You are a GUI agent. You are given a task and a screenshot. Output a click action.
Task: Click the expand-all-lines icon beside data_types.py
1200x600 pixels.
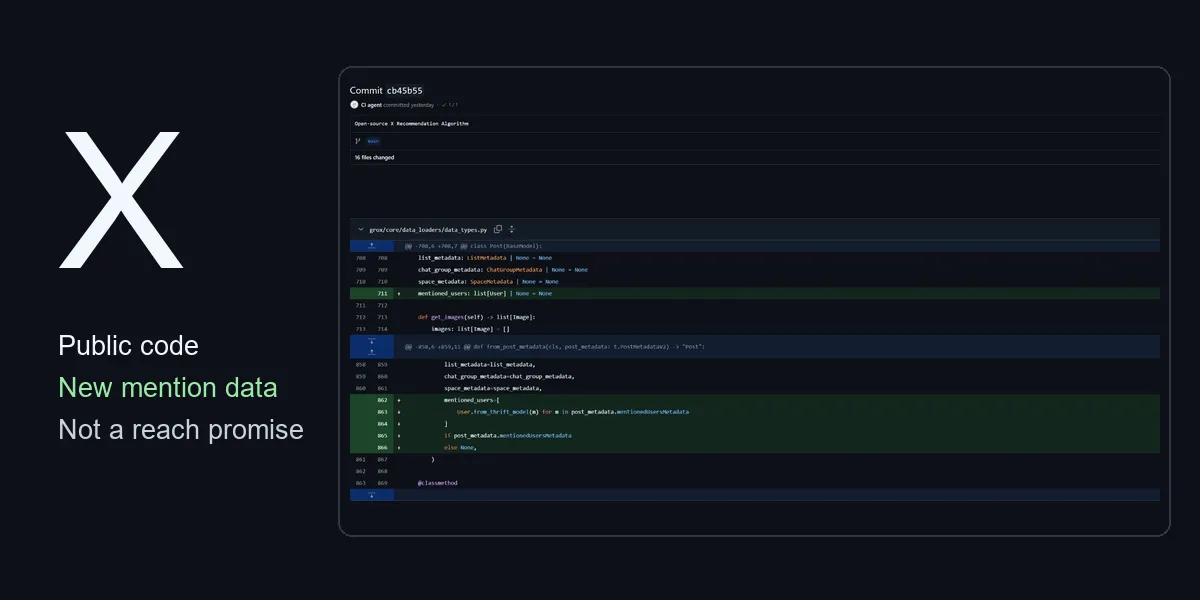(x=512, y=230)
